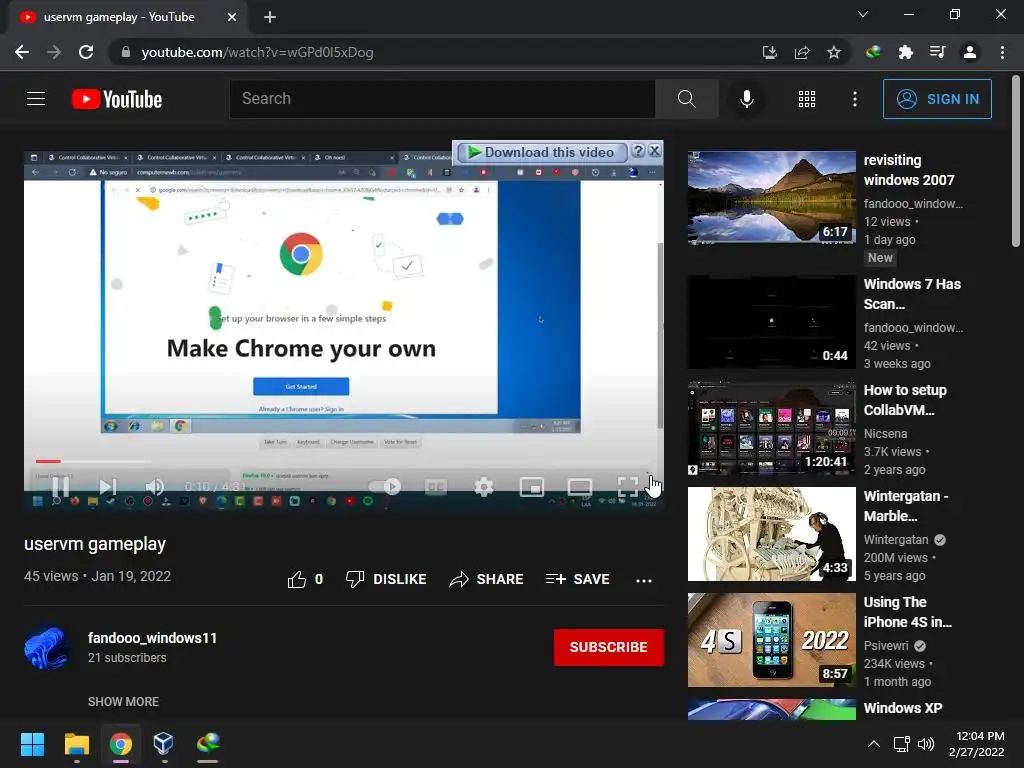Open Chrome three-dot menu

click(x=1002, y=52)
